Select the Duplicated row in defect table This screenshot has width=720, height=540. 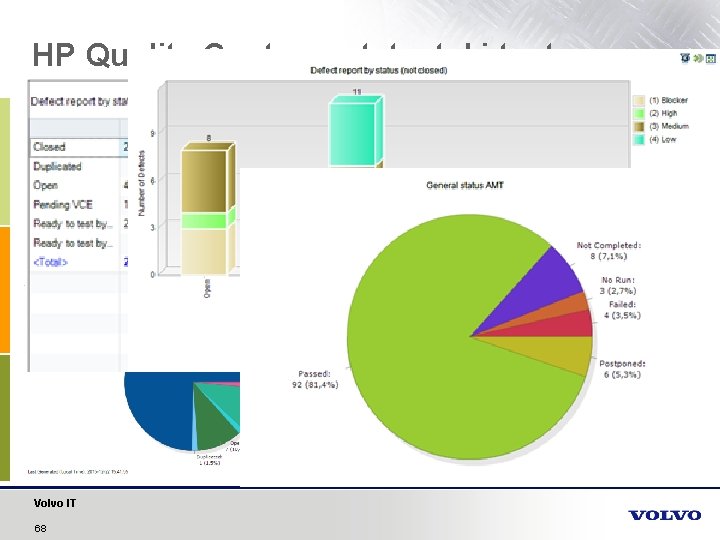pyautogui.click(x=79, y=166)
